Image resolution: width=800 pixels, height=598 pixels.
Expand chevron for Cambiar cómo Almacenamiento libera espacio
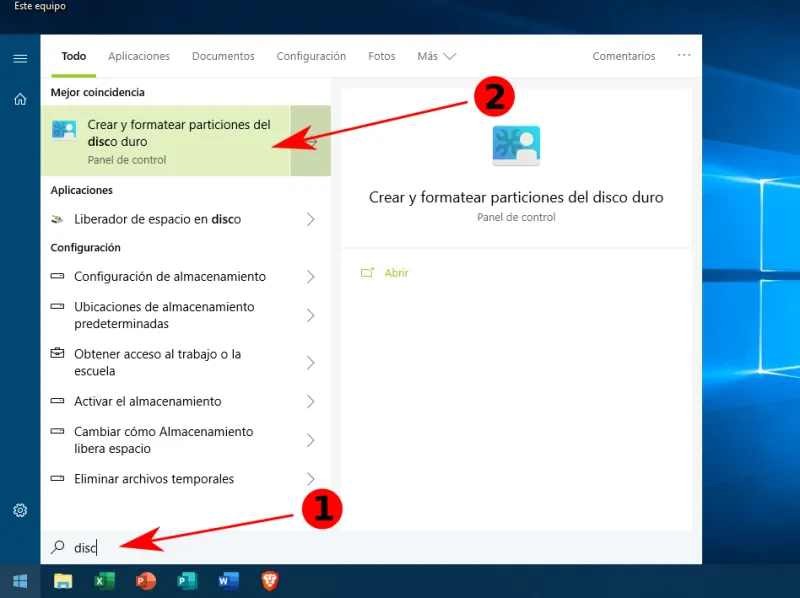tap(310, 440)
